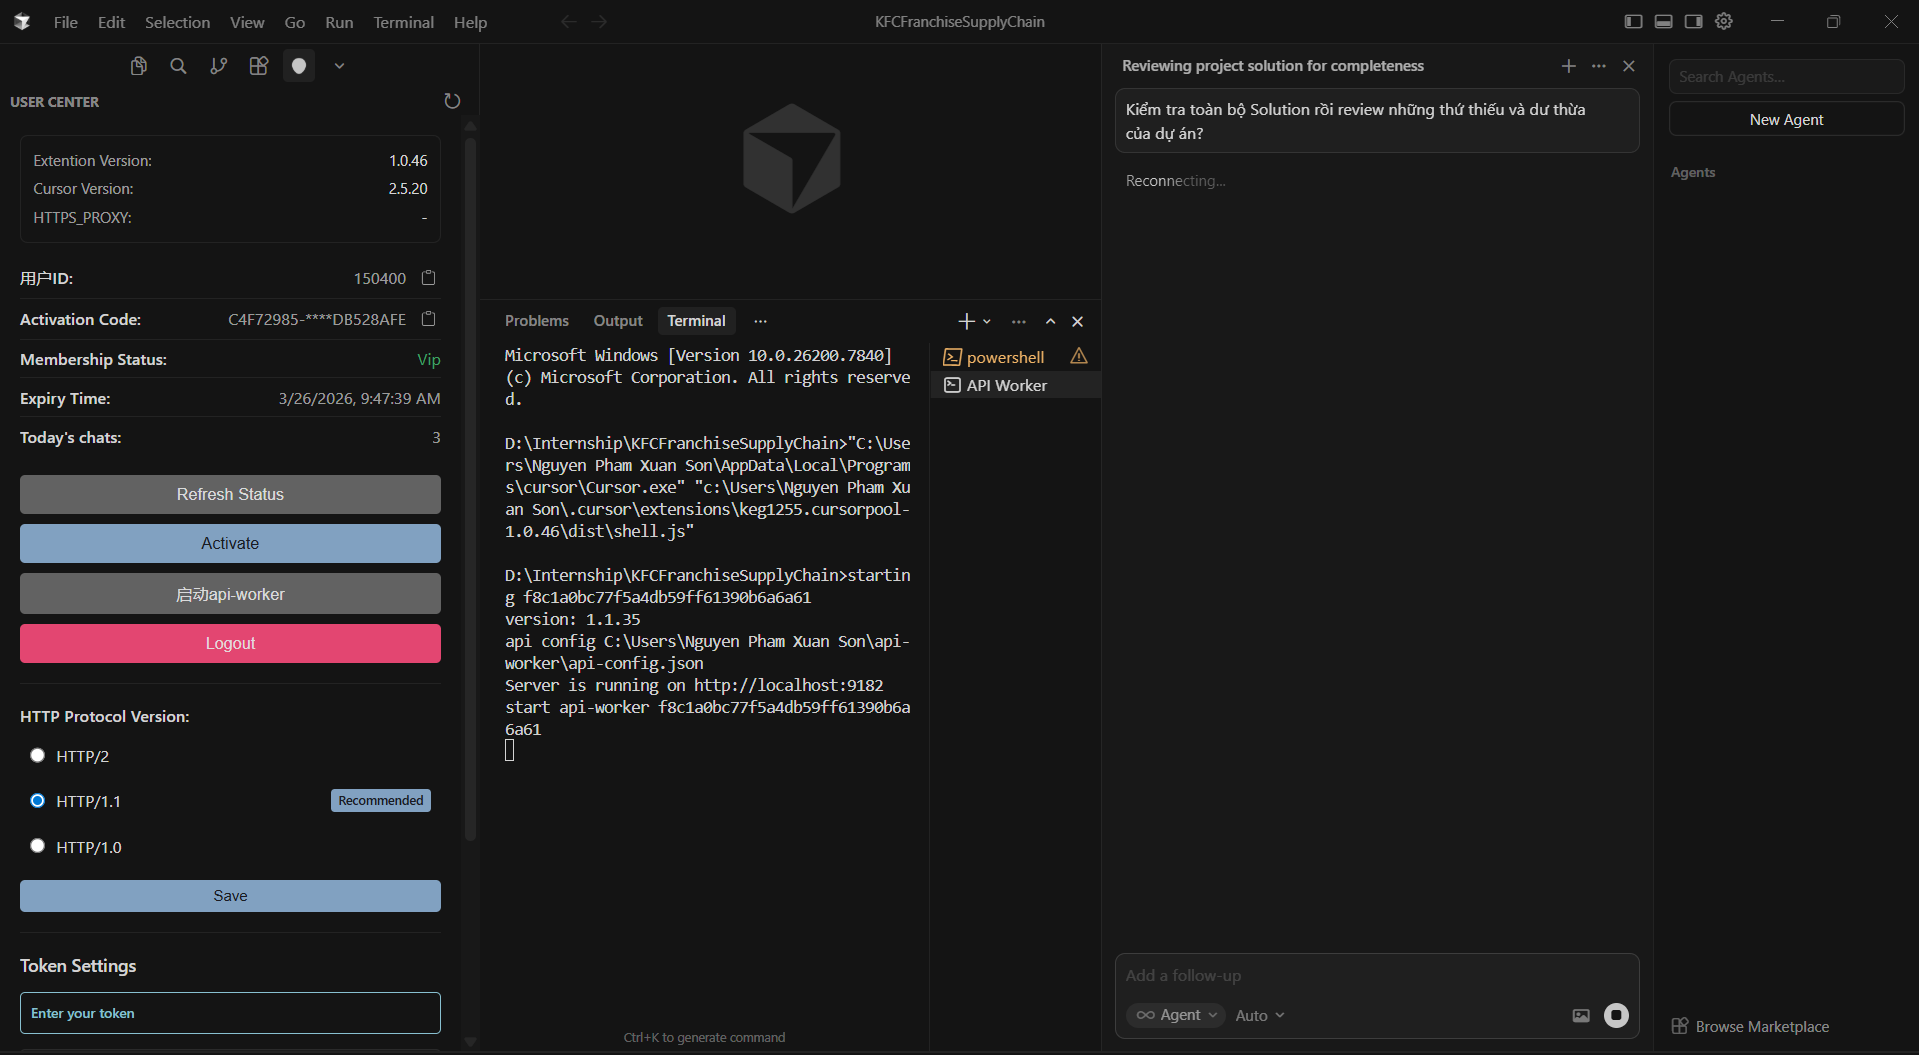Click the New Agent button
Viewport: 1919px width, 1055px height.
[1786, 119]
